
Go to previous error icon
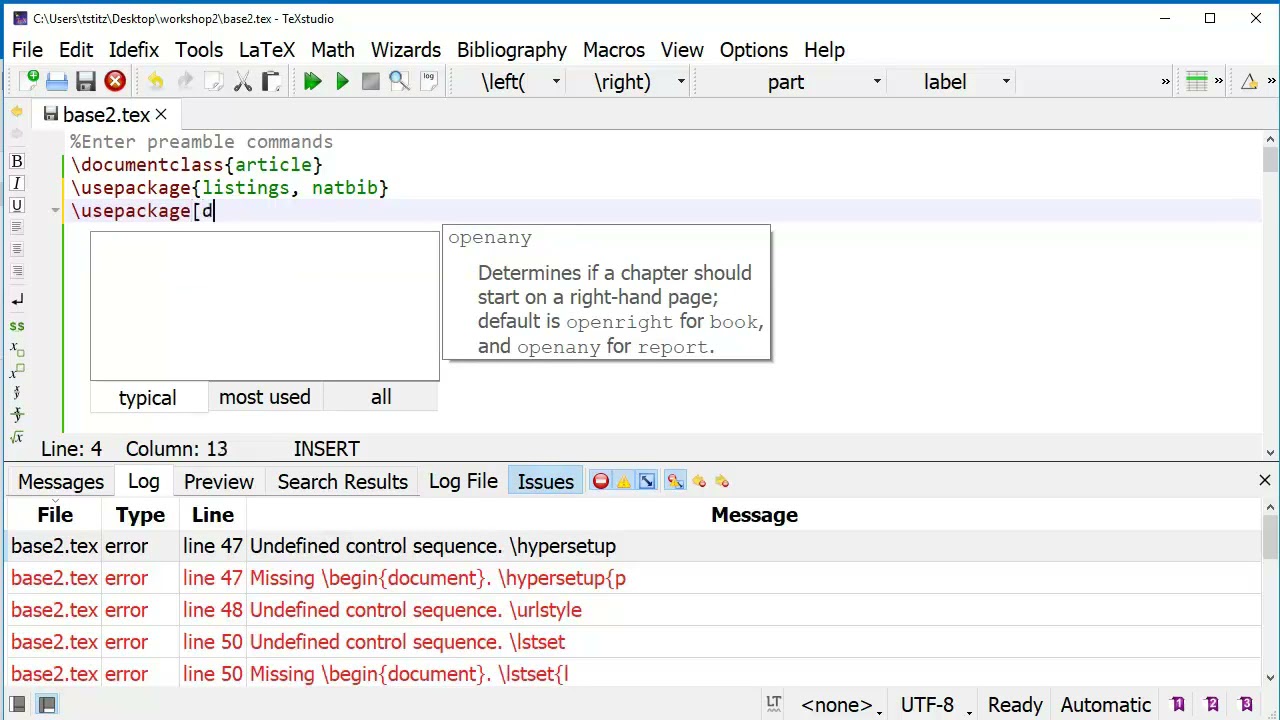click(x=699, y=481)
